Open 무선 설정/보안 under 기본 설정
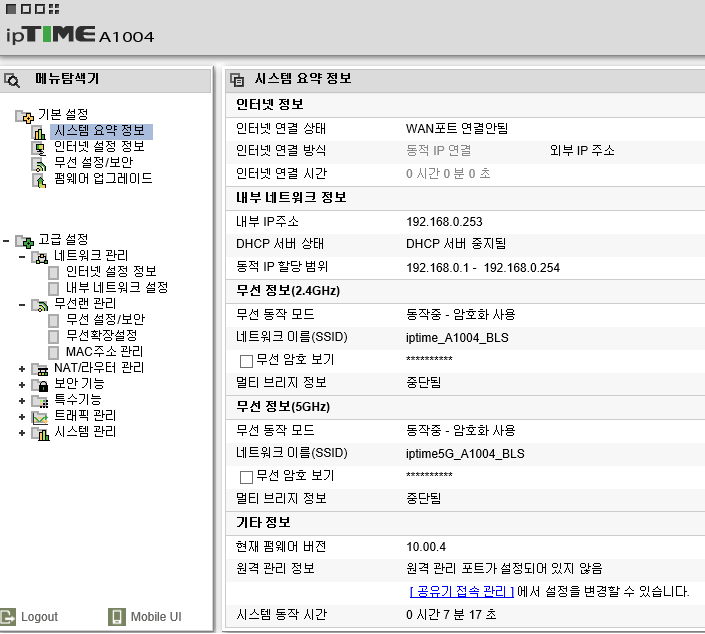The image size is (705, 634). [x=94, y=162]
